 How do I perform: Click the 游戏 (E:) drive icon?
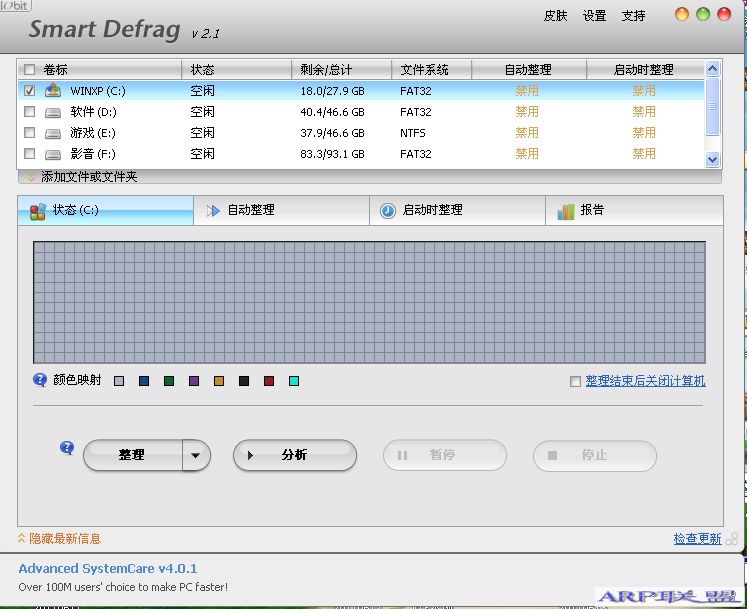tap(53, 133)
